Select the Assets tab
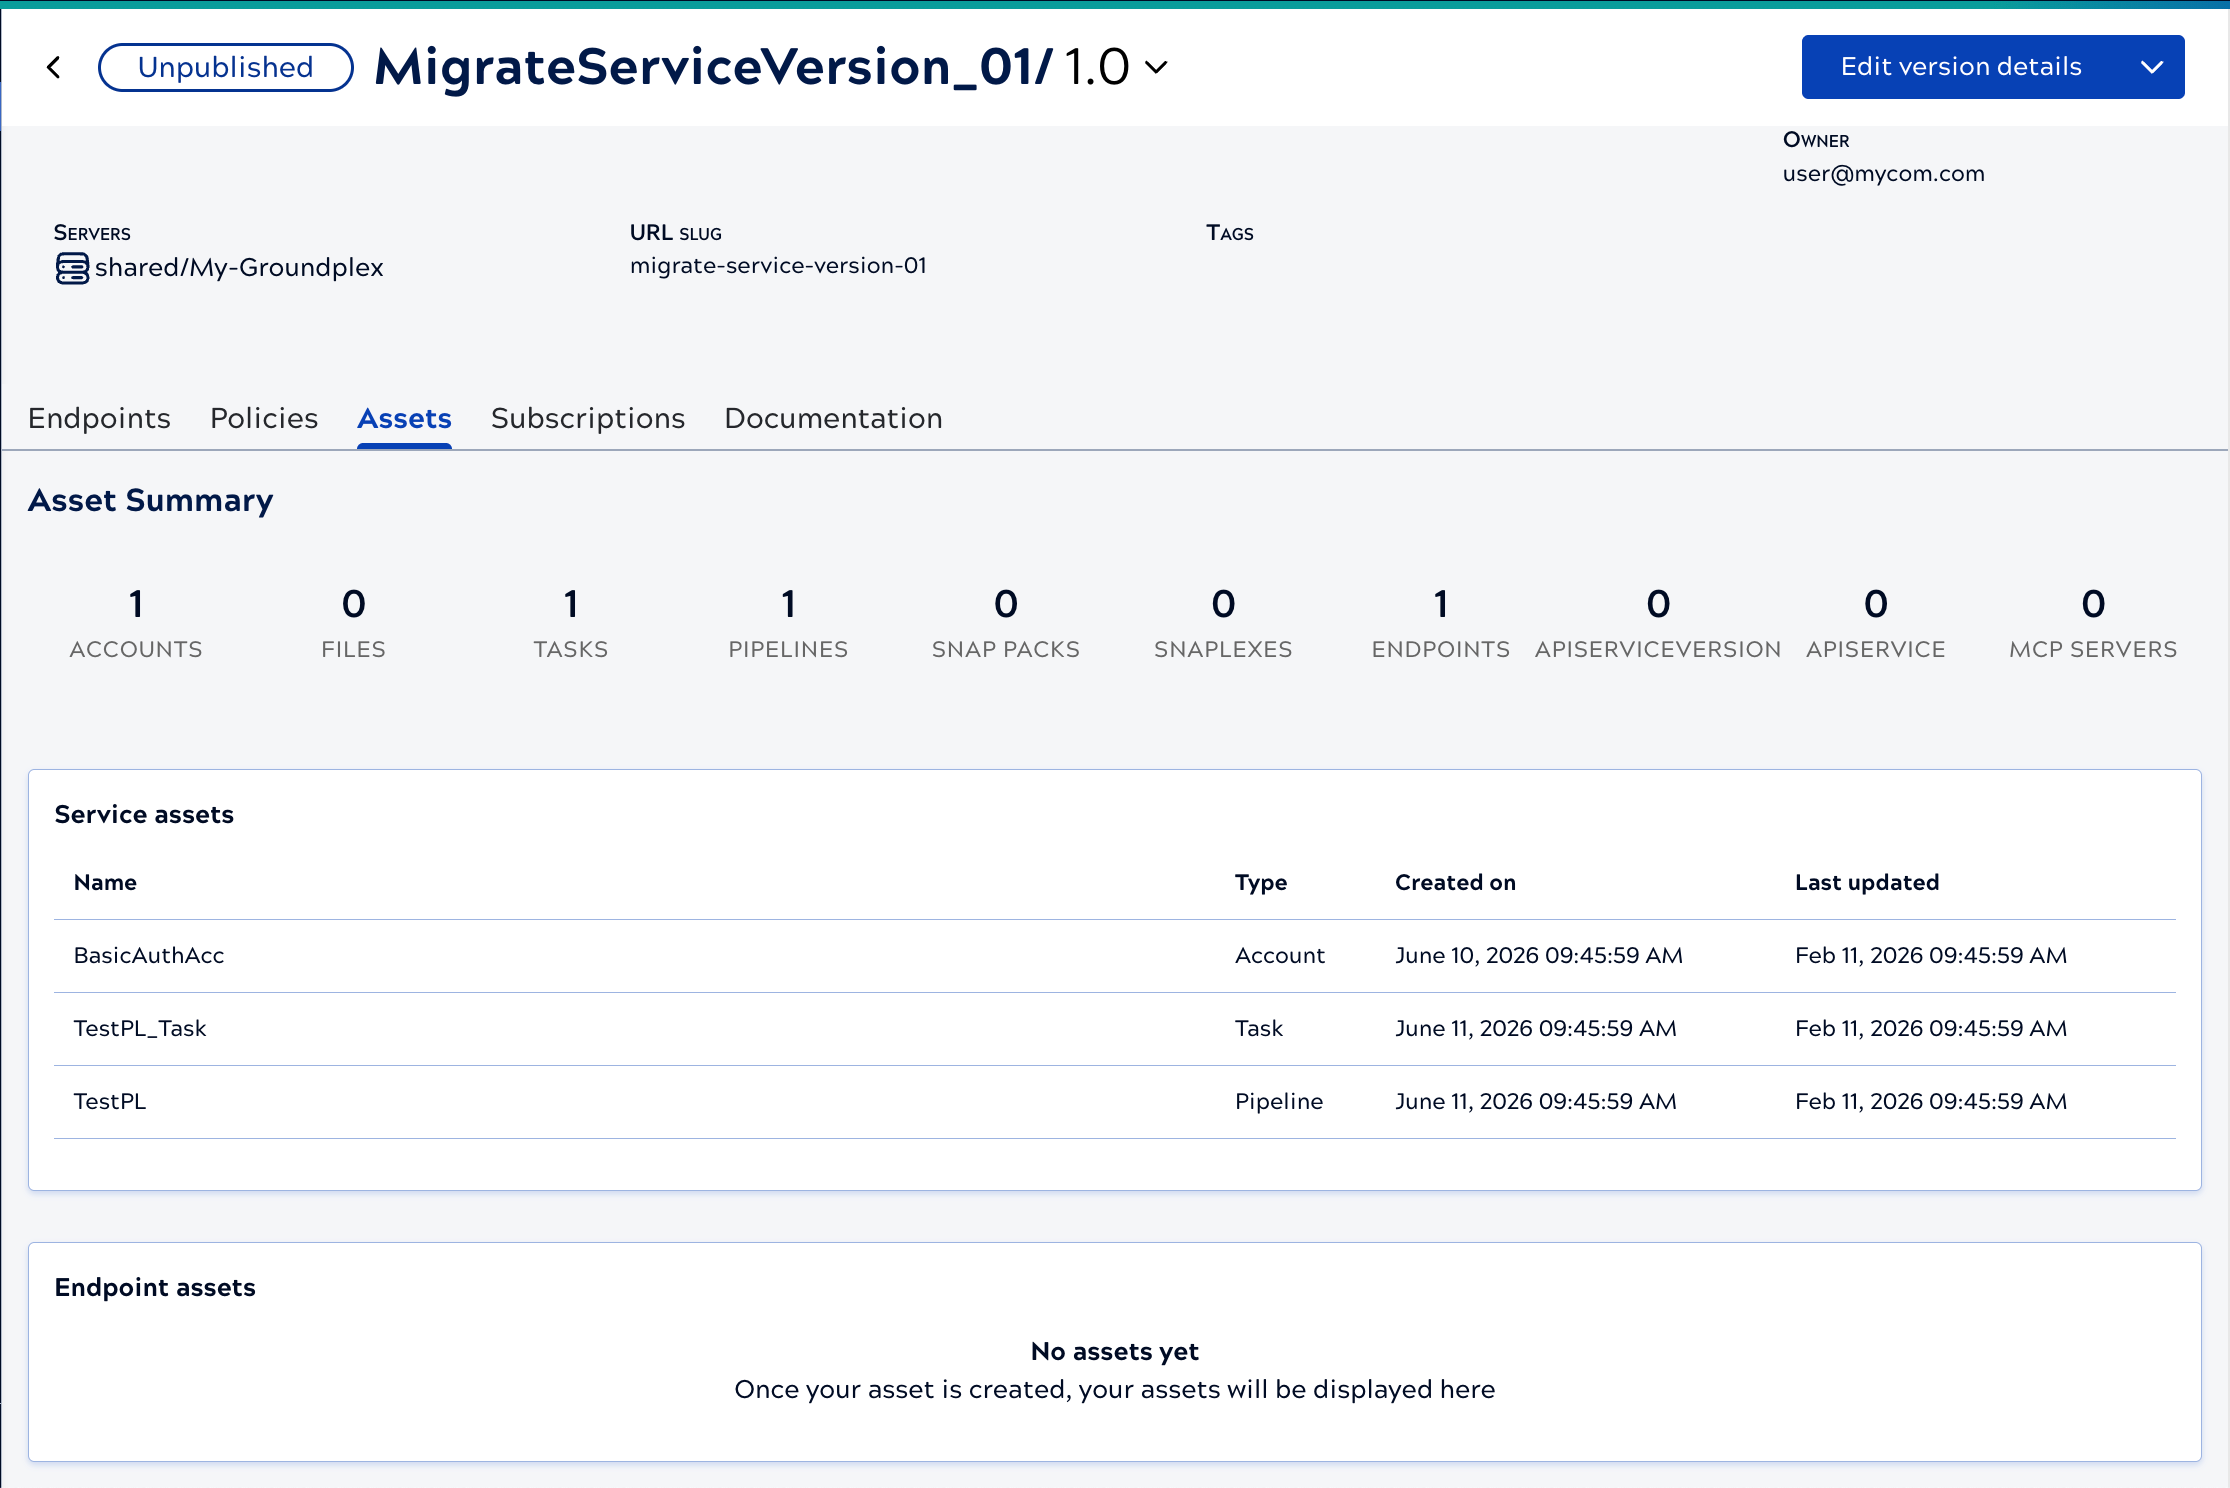The image size is (2230, 1488). pos(404,418)
